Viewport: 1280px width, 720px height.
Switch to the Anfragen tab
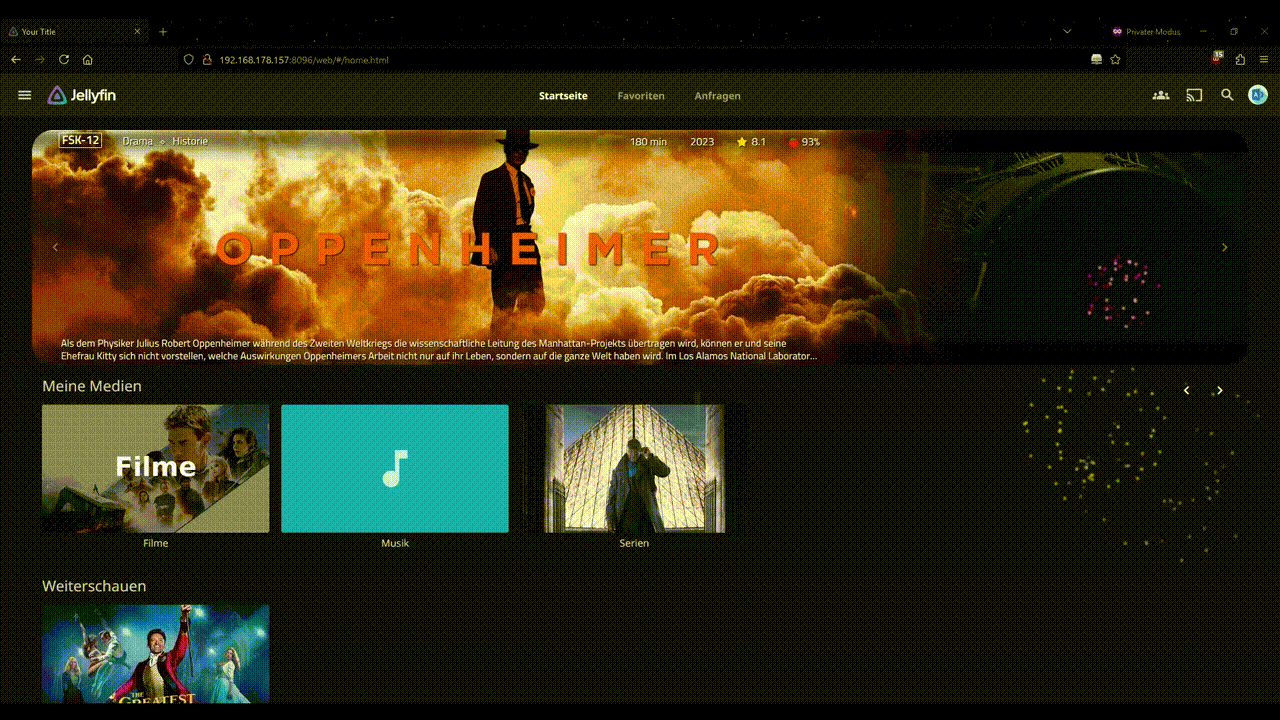click(x=717, y=96)
